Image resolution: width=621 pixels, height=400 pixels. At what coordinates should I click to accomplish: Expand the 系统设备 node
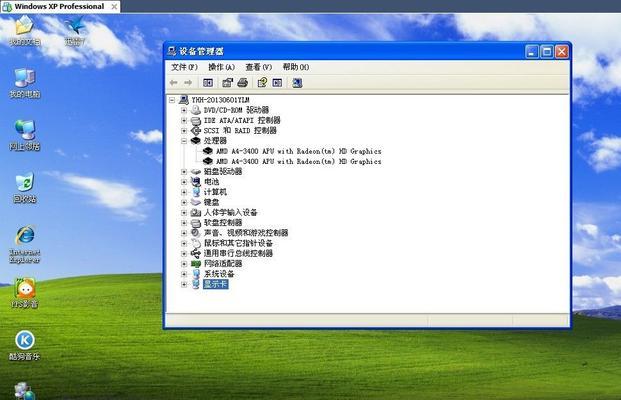tap(184, 274)
